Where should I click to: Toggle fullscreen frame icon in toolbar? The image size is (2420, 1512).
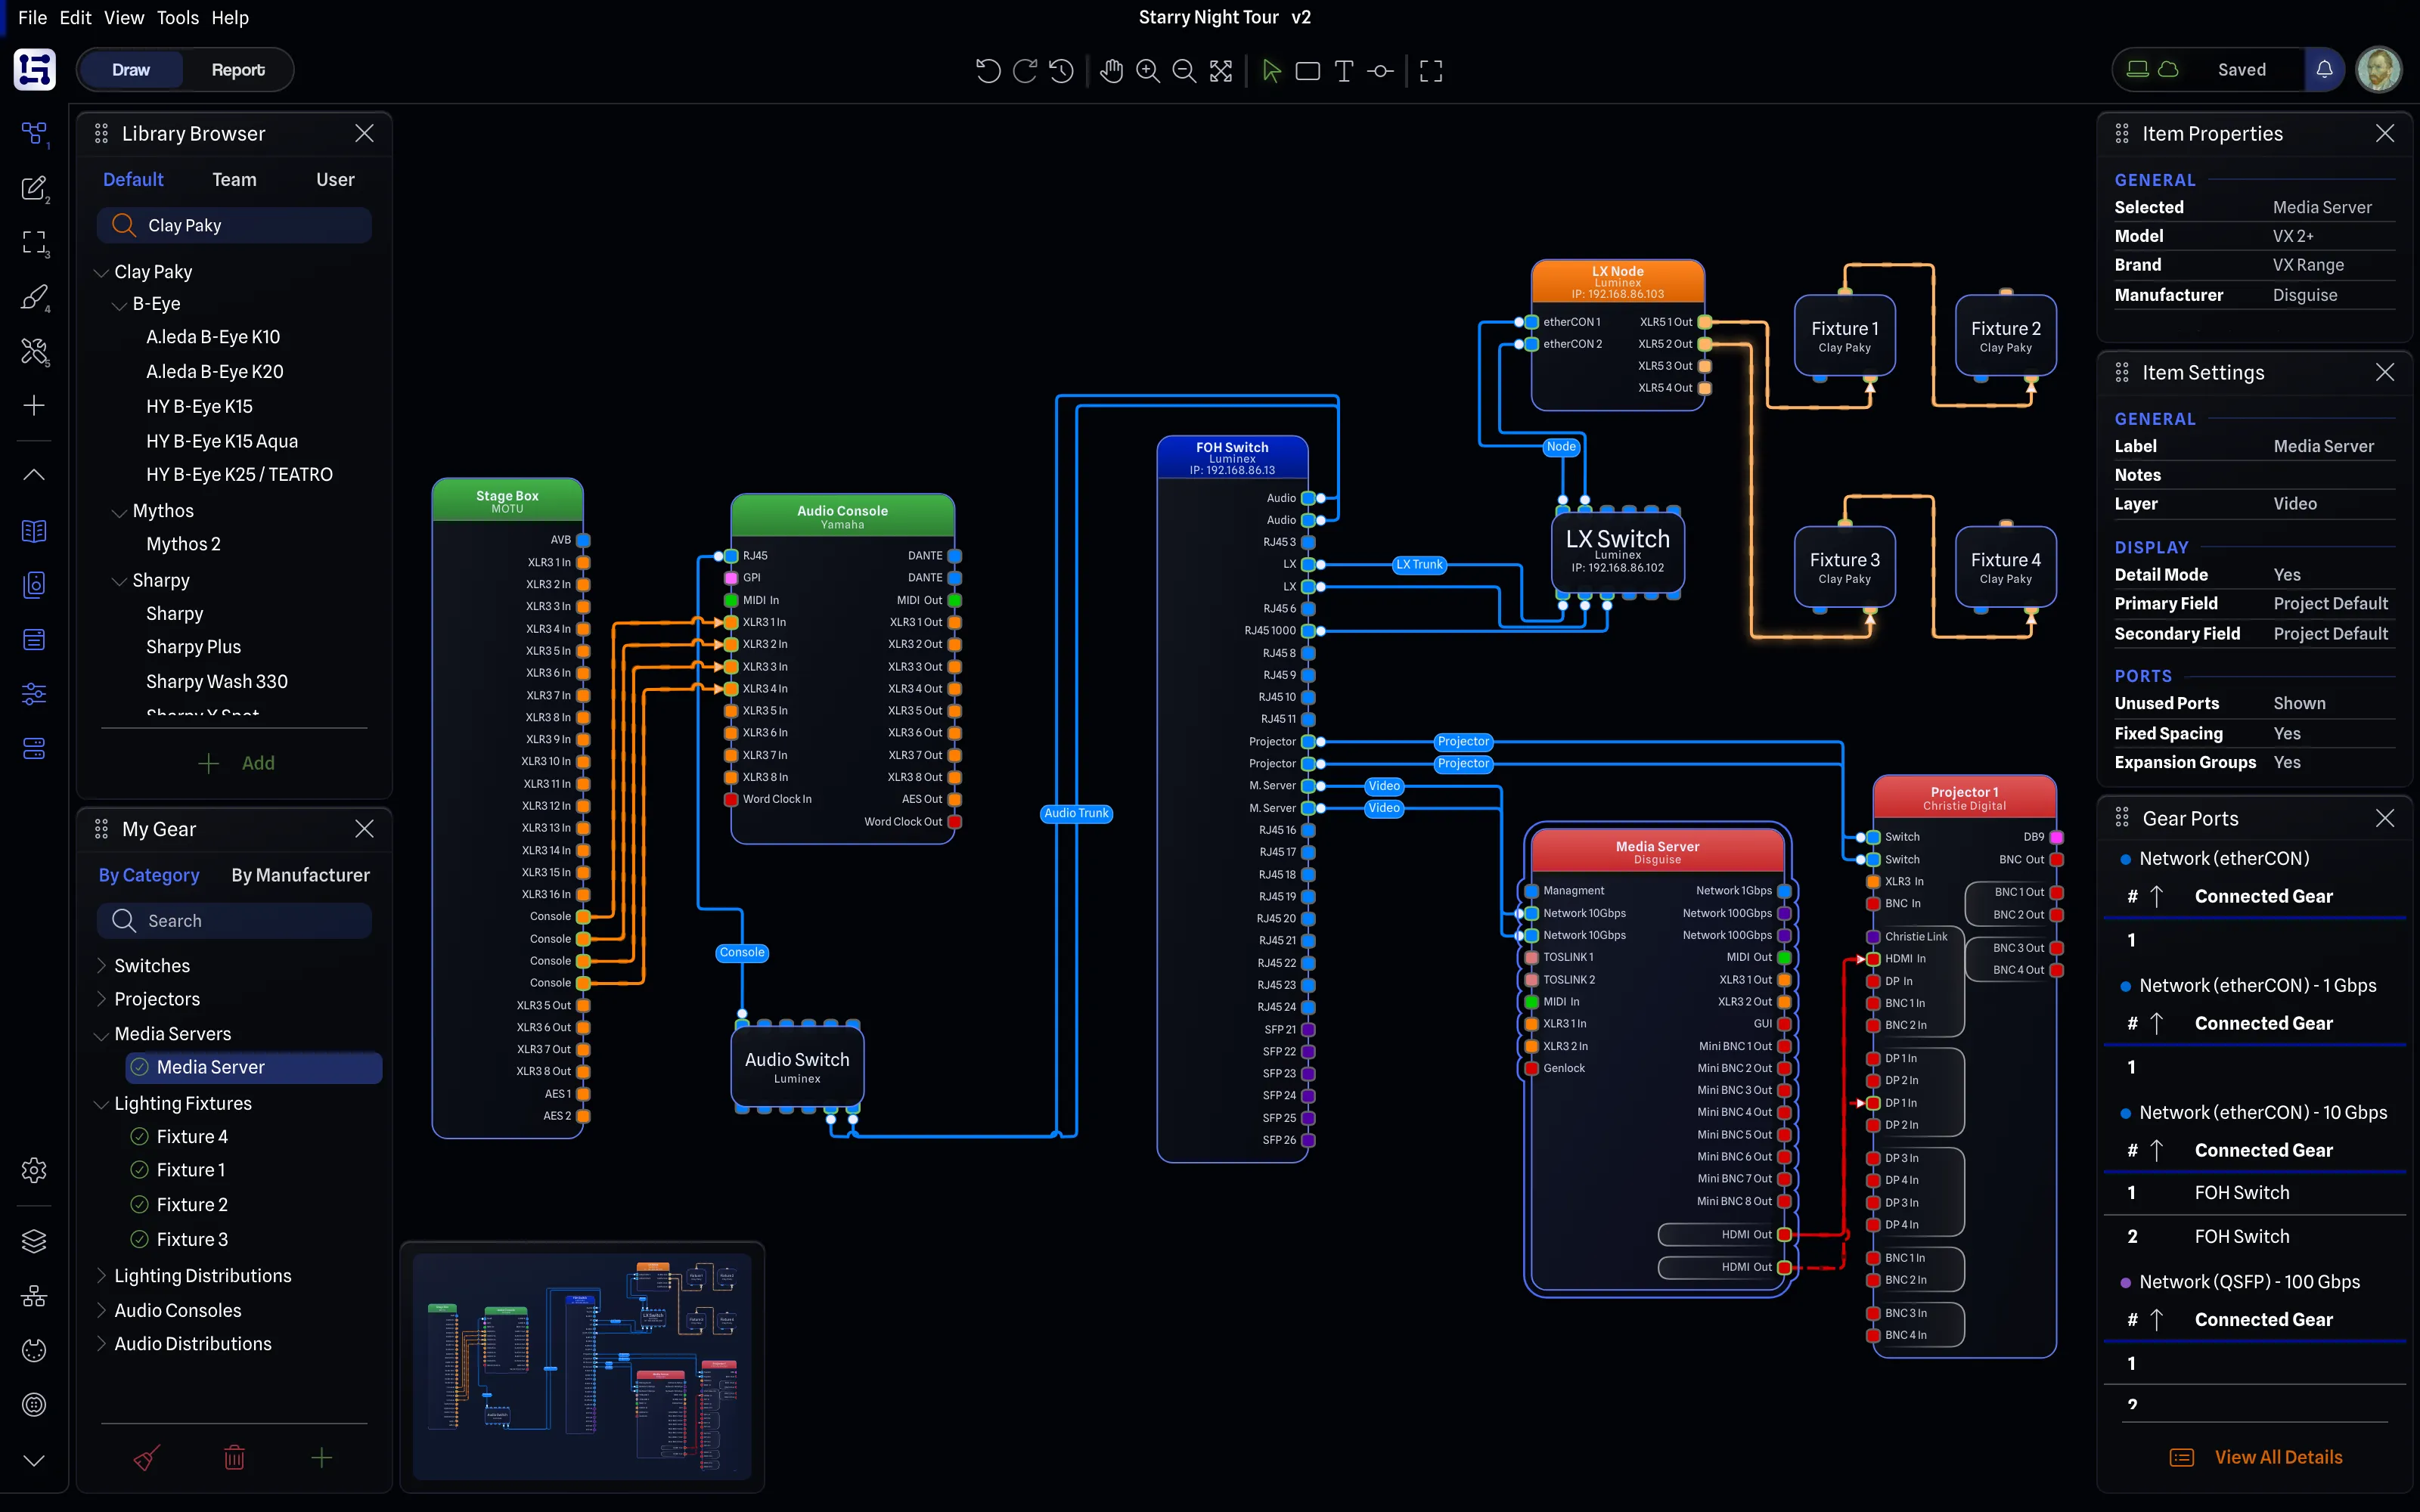1431,70
